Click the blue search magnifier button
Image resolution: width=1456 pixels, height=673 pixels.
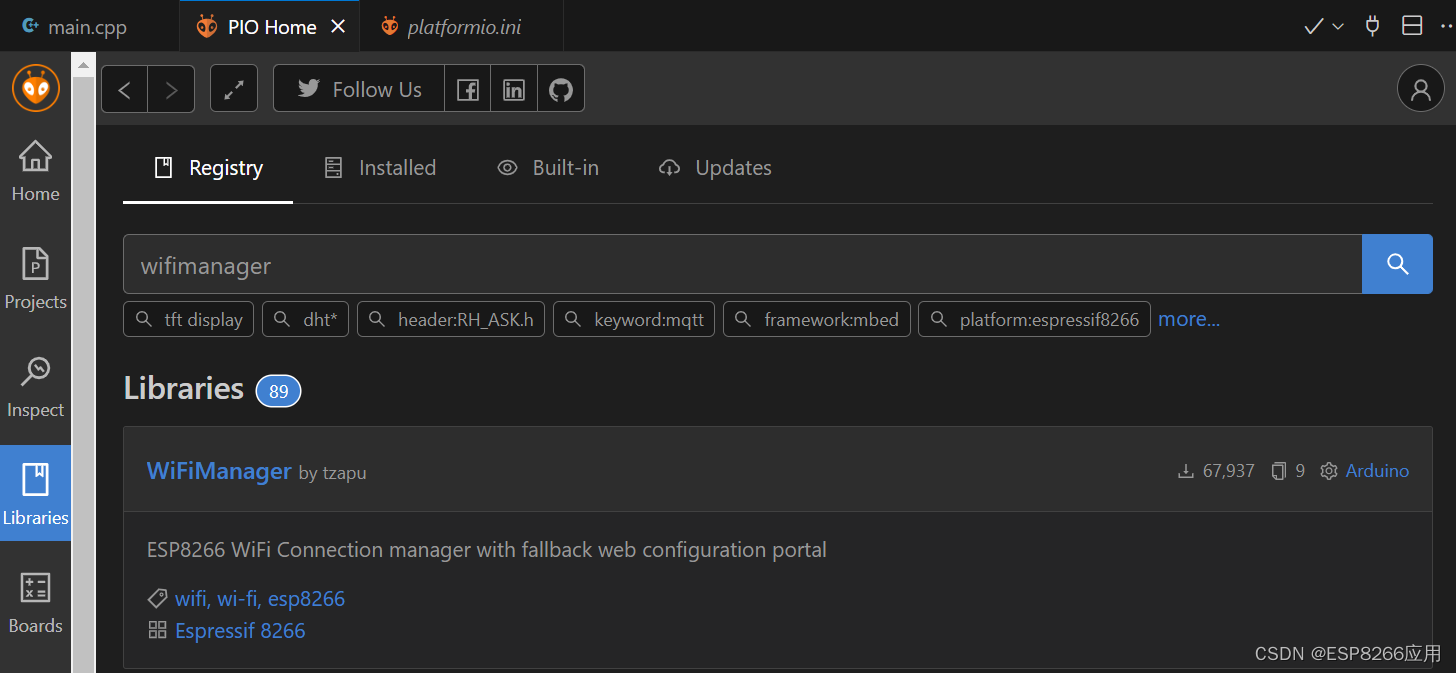tap(1397, 264)
